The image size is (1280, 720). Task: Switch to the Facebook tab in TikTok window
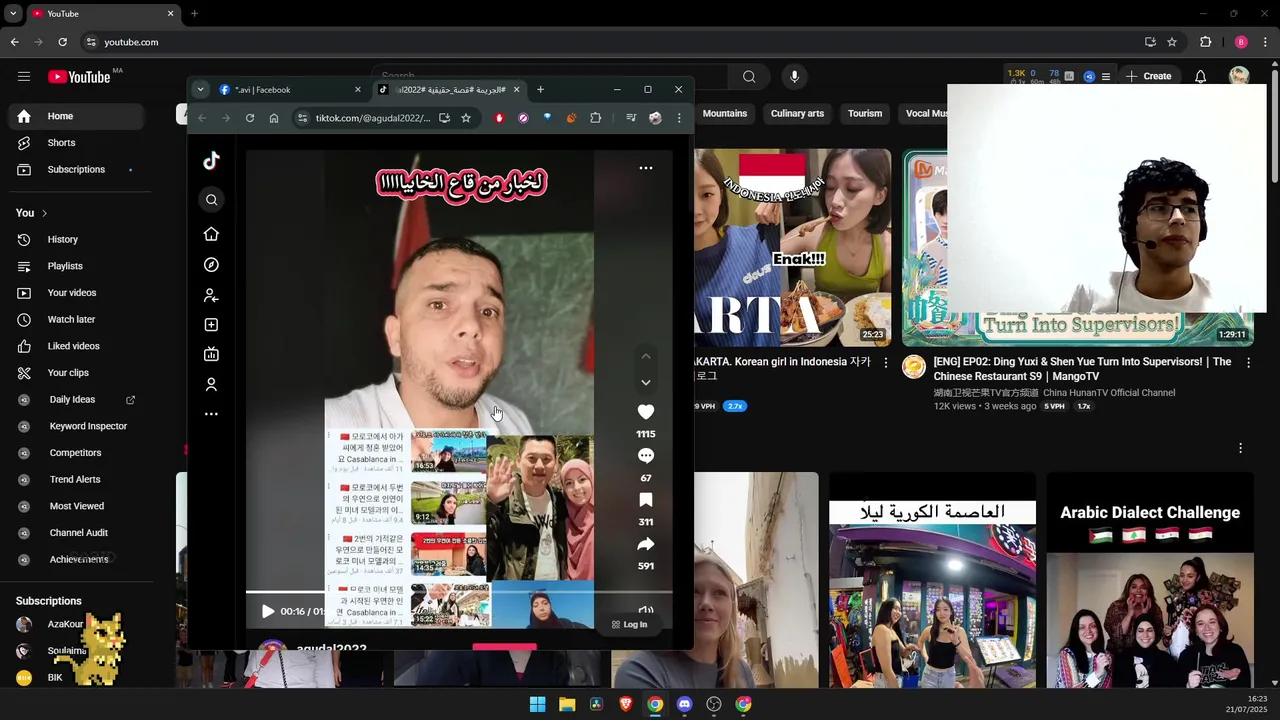288,90
